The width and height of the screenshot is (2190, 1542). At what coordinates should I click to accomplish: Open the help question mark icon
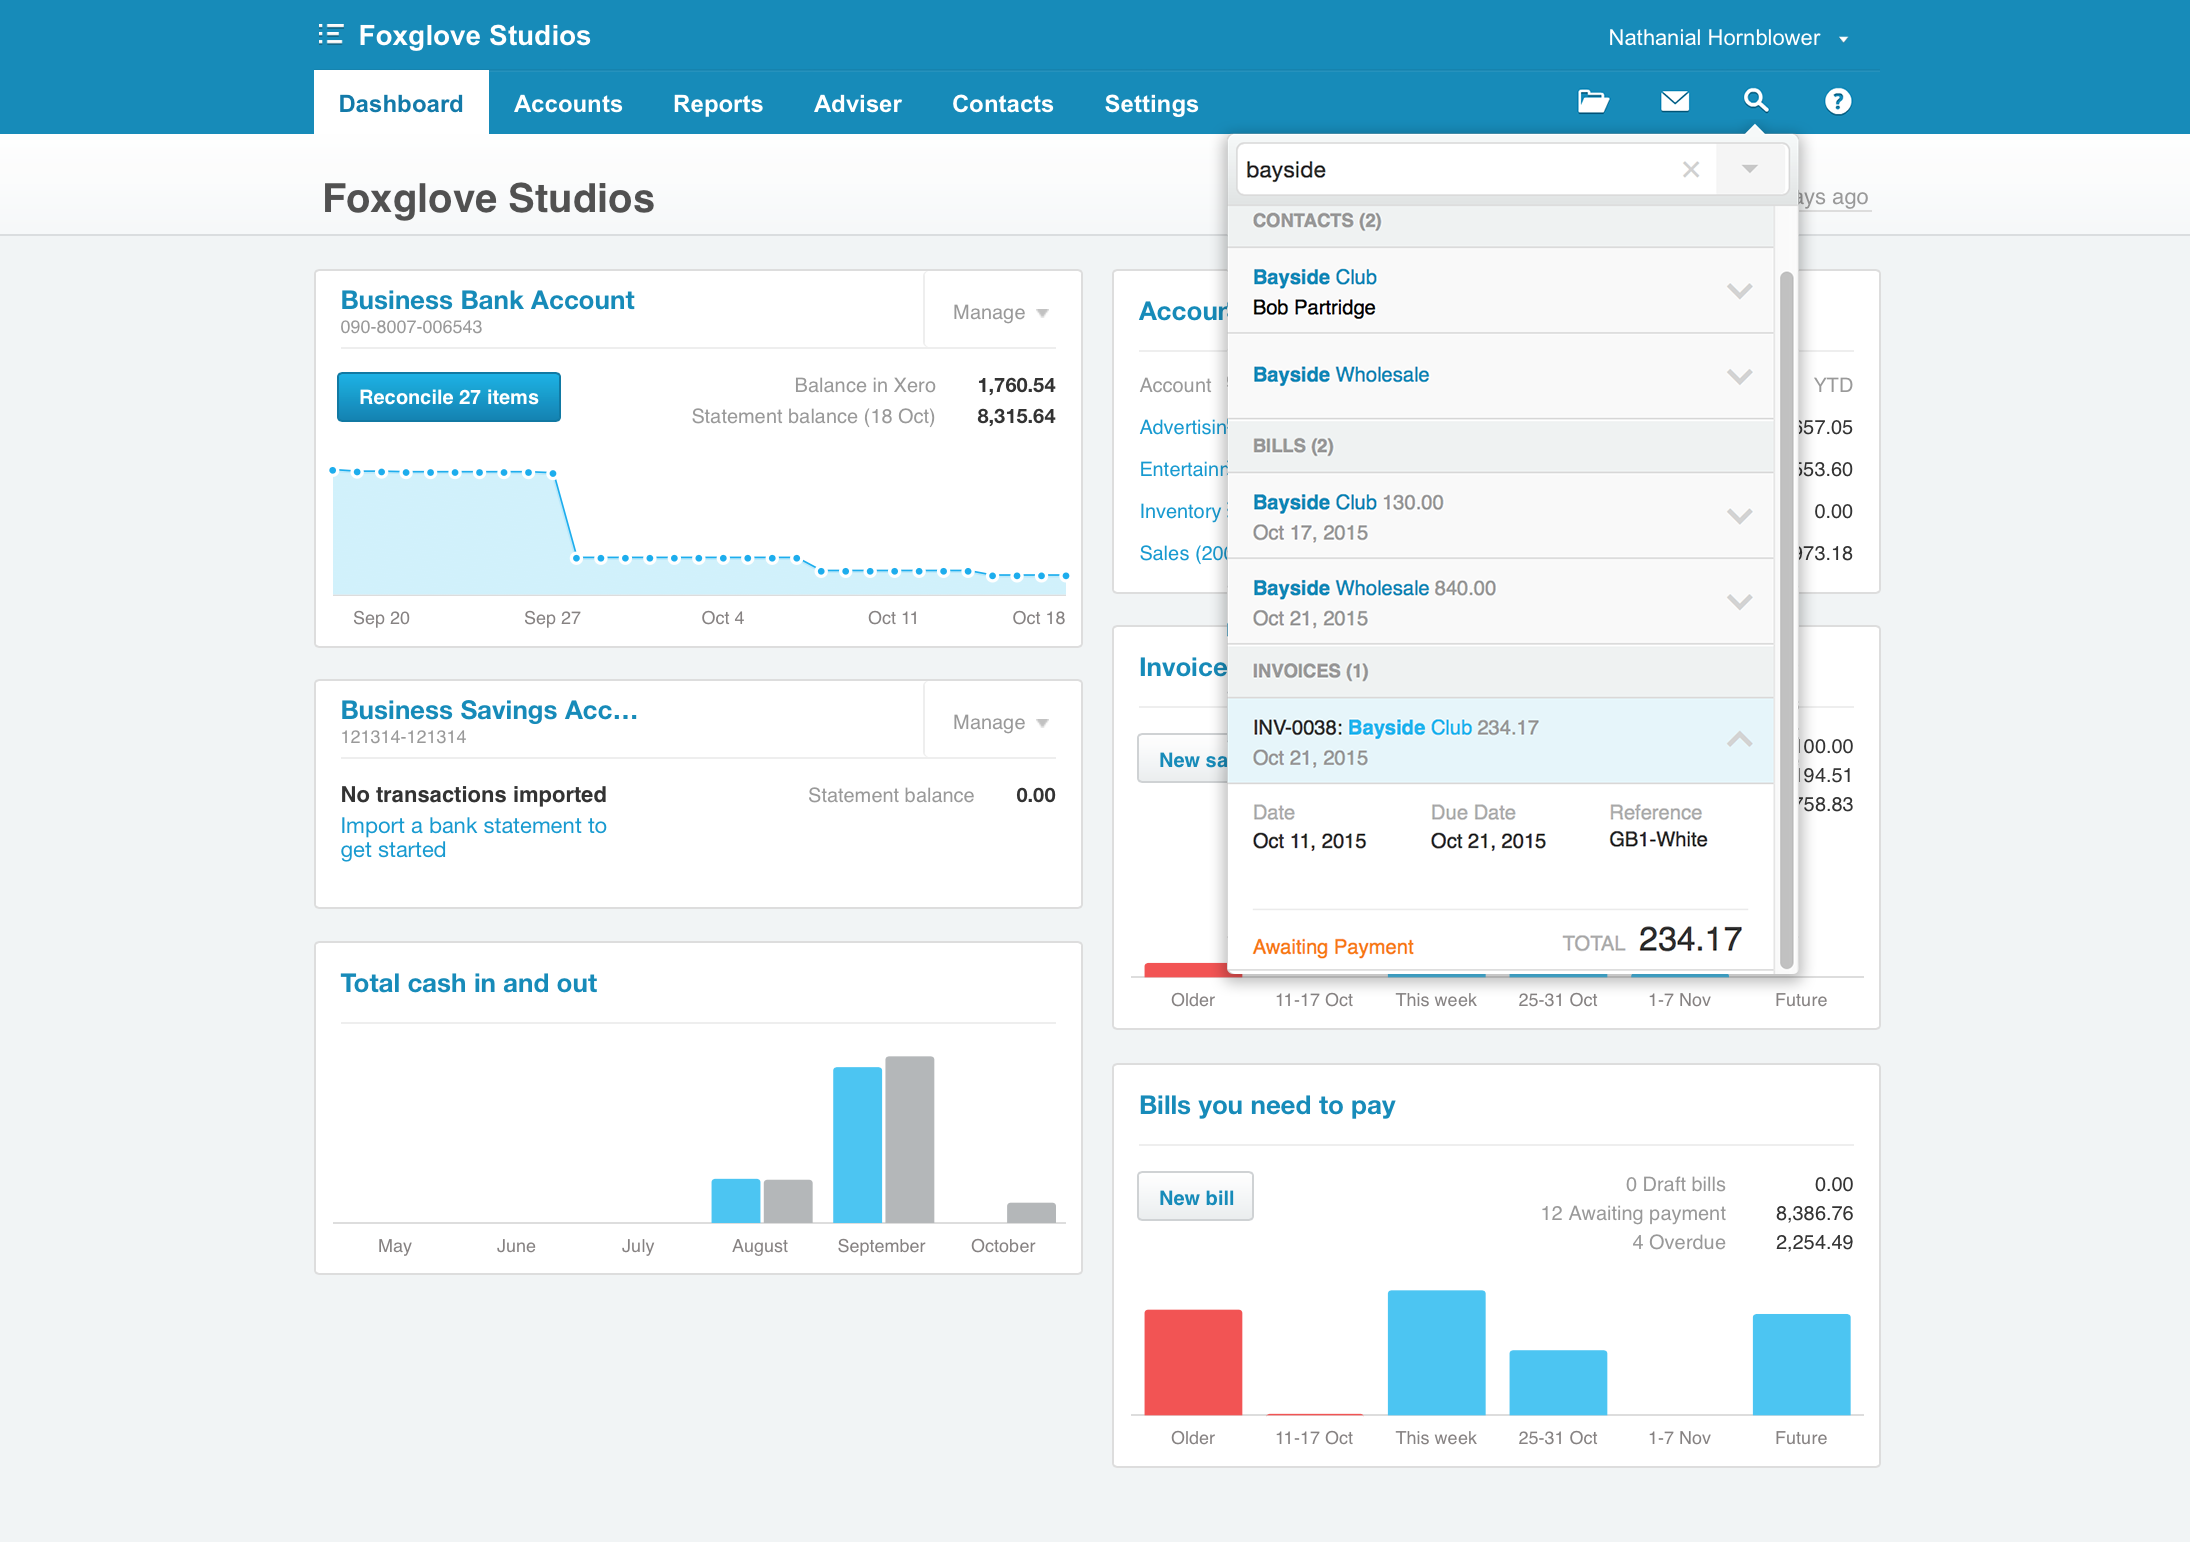(x=1837, y=102)
